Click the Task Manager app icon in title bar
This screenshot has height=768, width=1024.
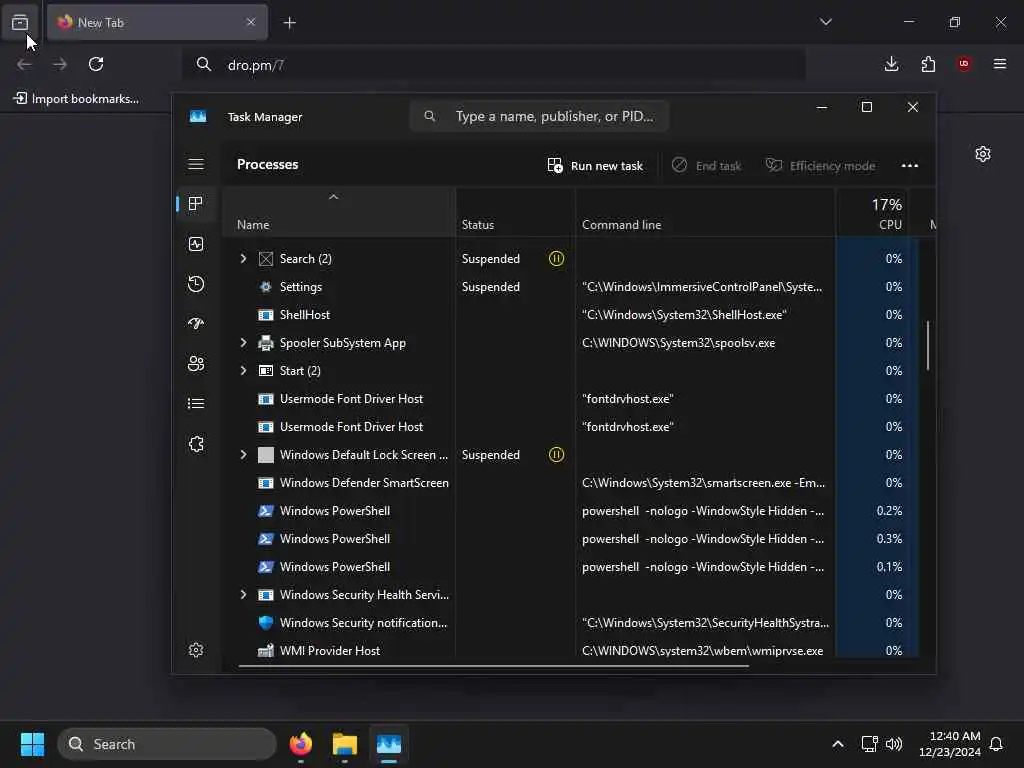coord(198,116)
